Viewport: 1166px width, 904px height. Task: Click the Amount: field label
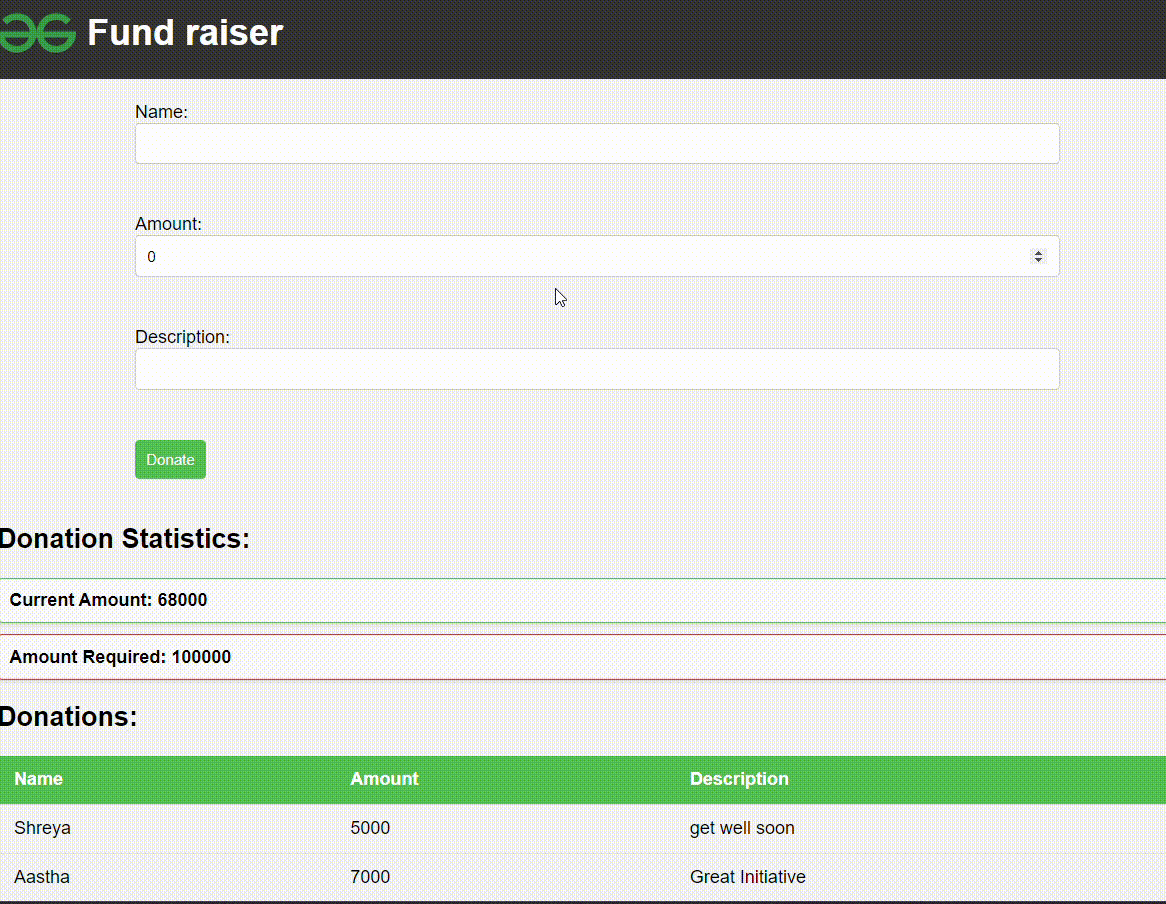click(168, 224)
